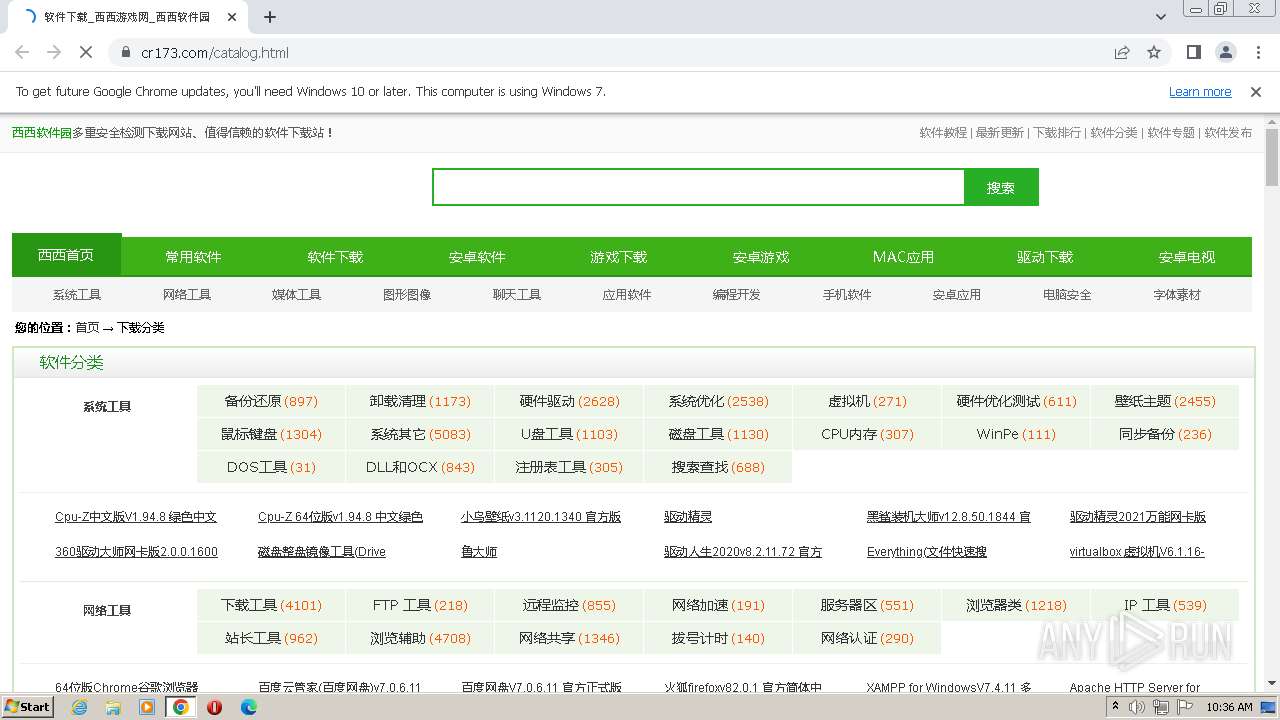Open the 软件发布 top link
Viewport: 1280px width, 720px height.
(x=1228, y=132)
